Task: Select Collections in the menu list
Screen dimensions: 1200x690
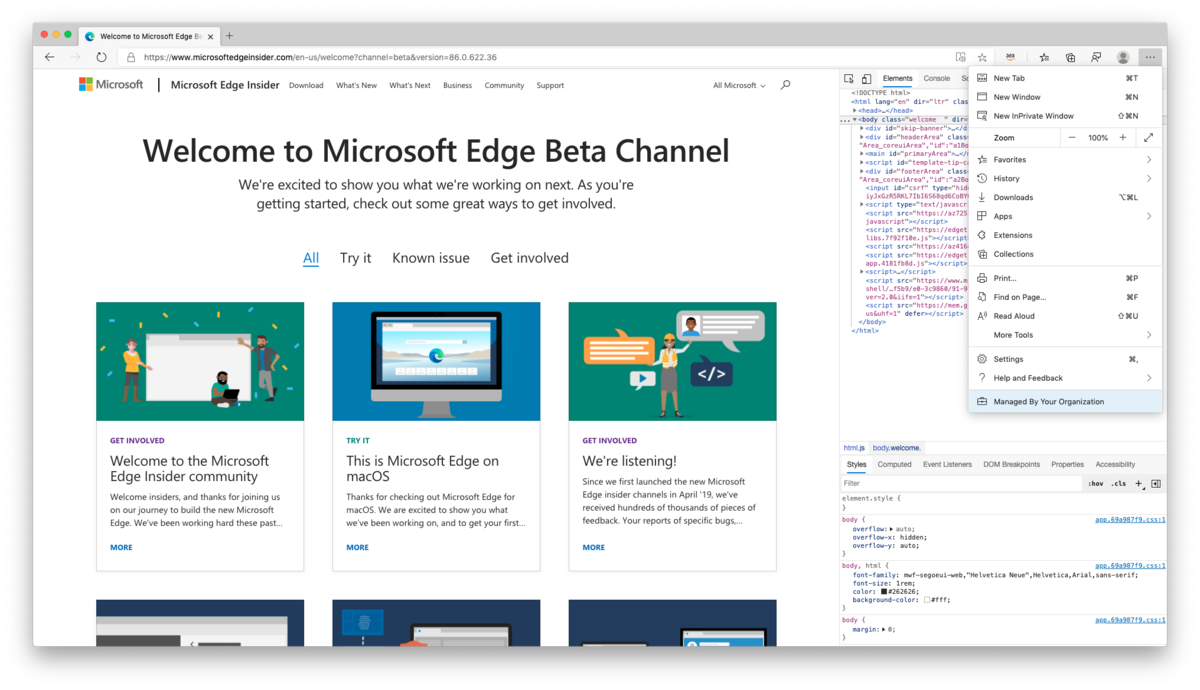Action: click(x=1065, y=254)
